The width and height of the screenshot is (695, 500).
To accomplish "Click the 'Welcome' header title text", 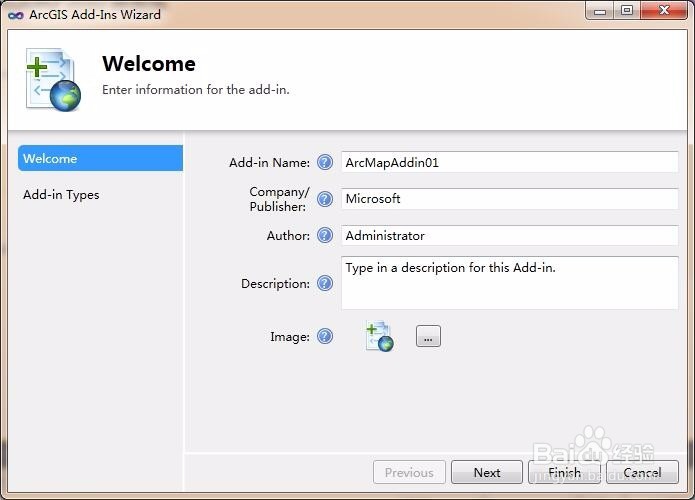I will coord(149,63).
